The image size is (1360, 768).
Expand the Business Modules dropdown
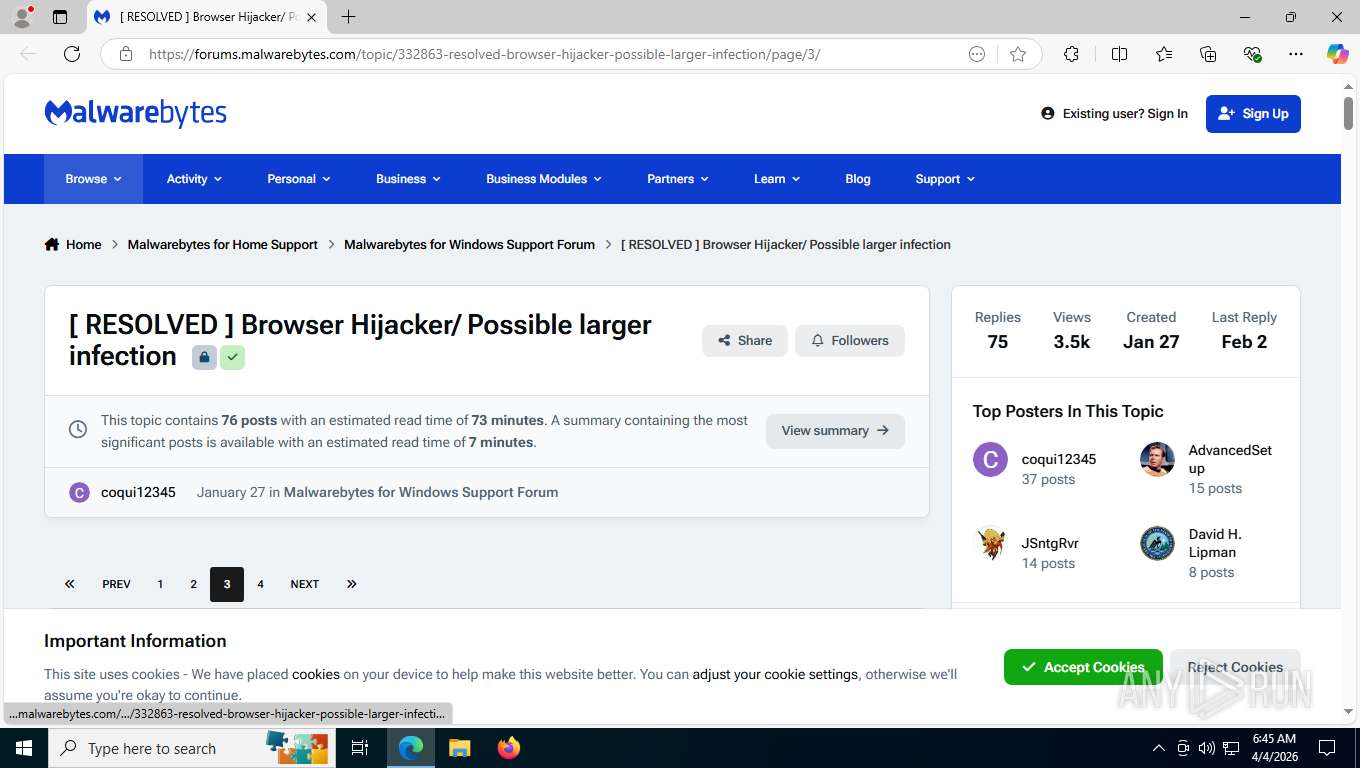pos(544,179)
